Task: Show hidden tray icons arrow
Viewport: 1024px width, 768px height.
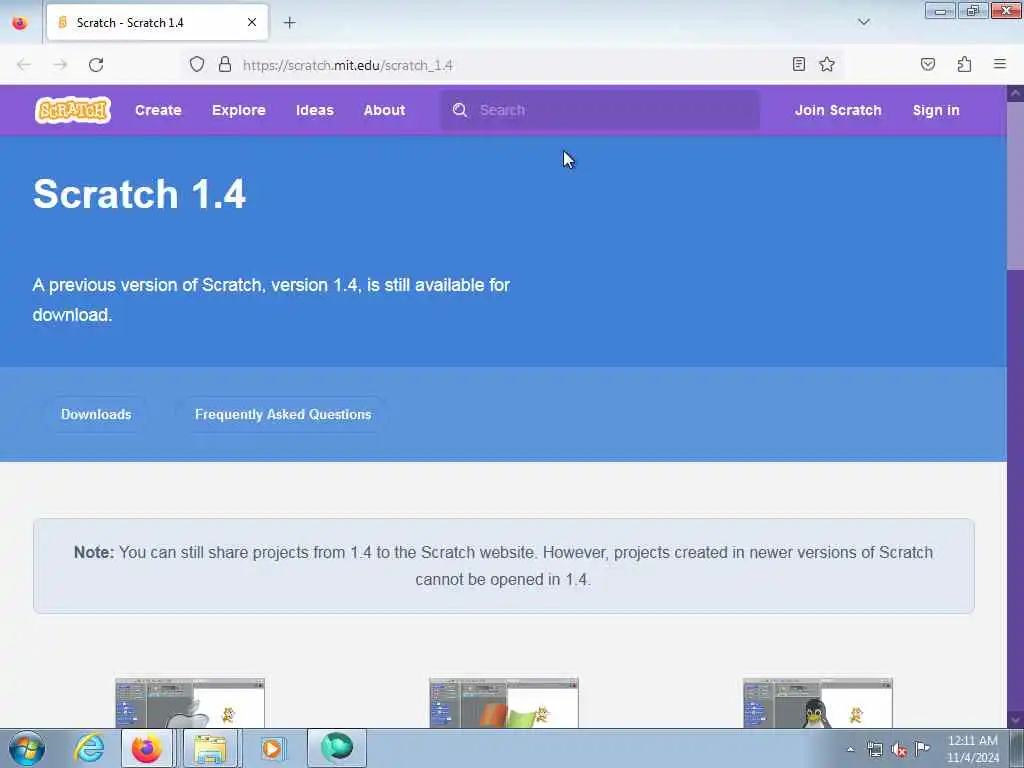Action: pyautogui.click(x=850, y=749)
